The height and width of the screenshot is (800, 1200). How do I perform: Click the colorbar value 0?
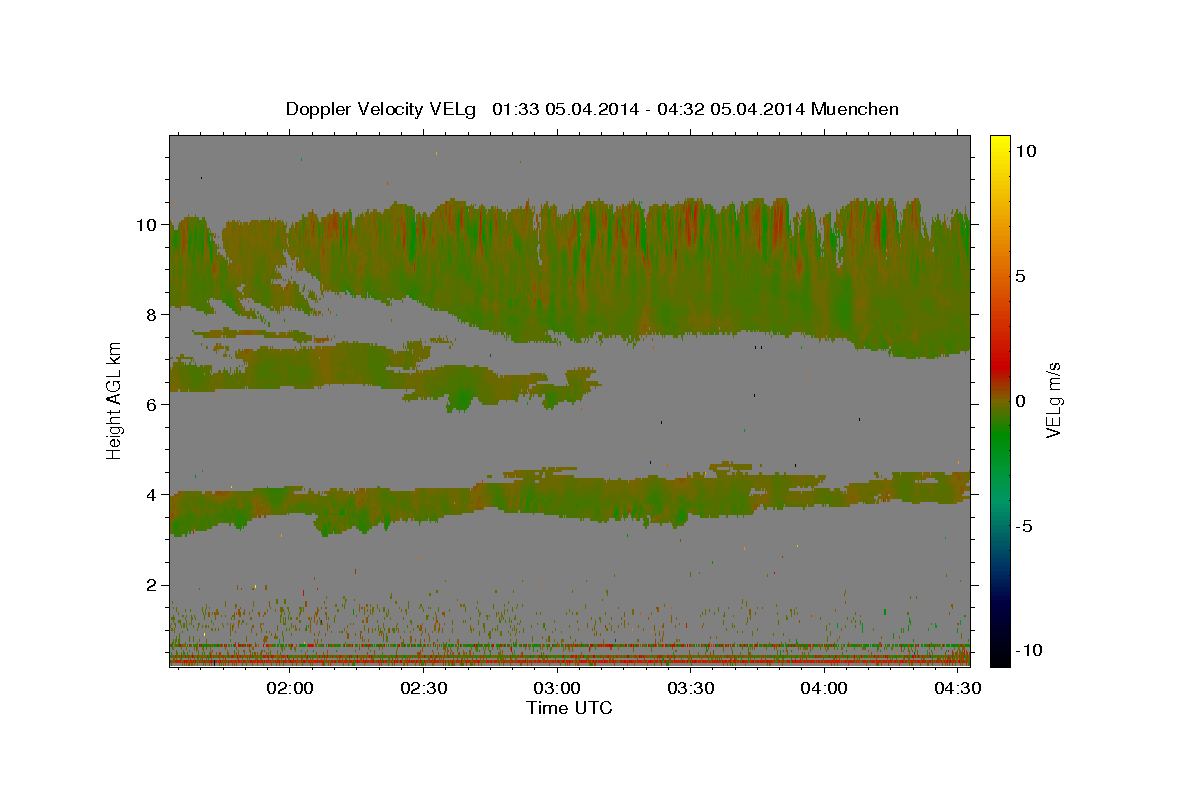pos(1022,401)
